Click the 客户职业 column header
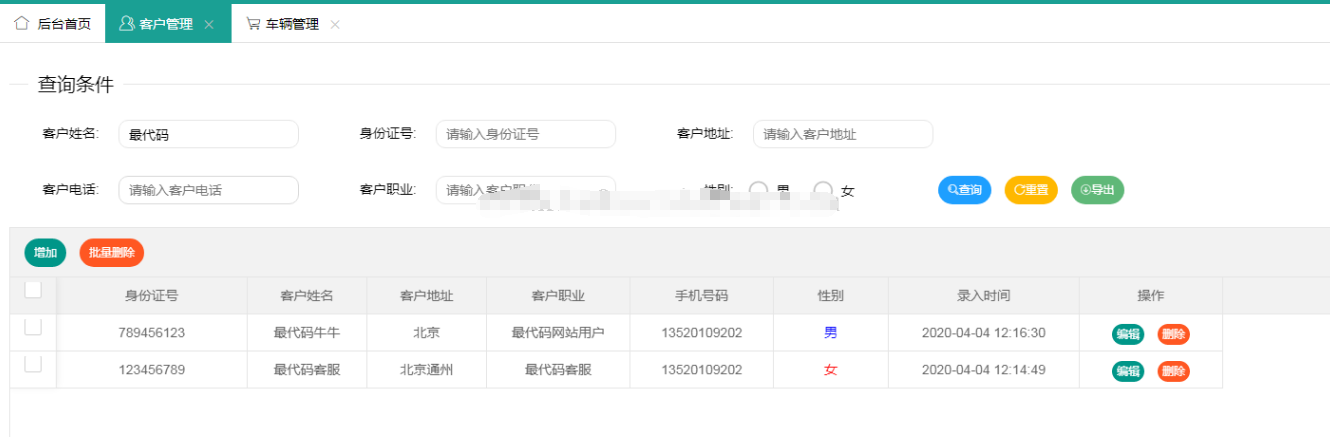1330x437 pixels. [558, 296]
